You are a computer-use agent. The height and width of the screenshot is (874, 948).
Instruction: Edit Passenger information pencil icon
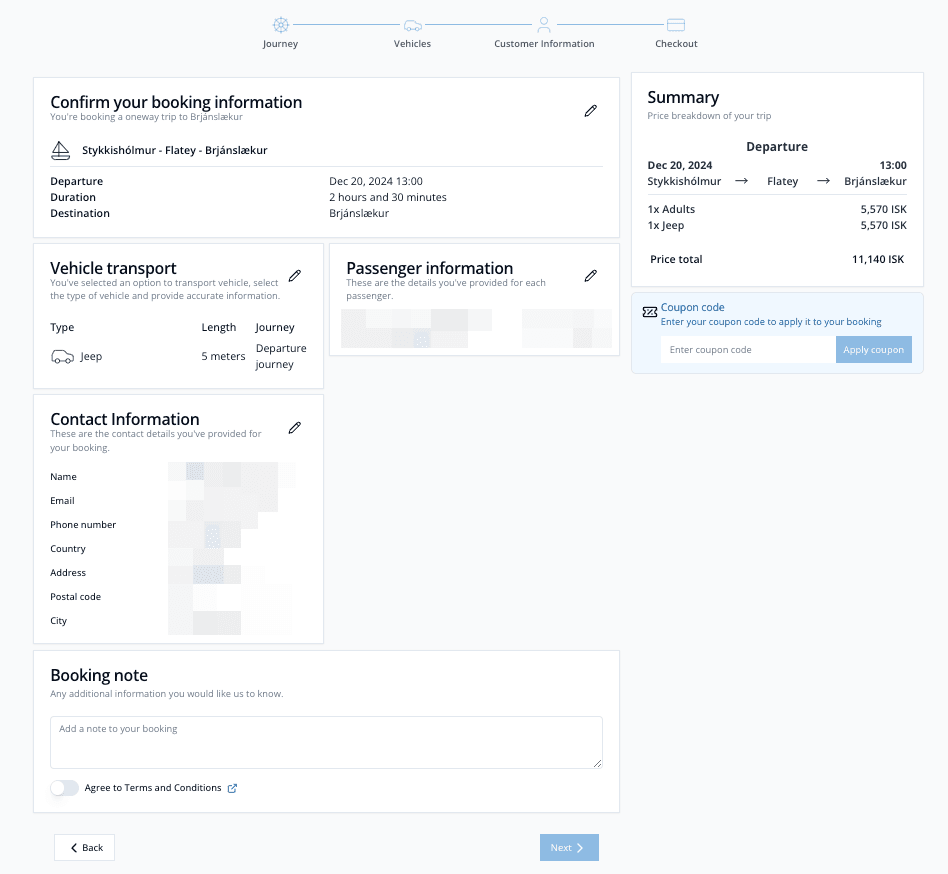click(x=591, y=276)
